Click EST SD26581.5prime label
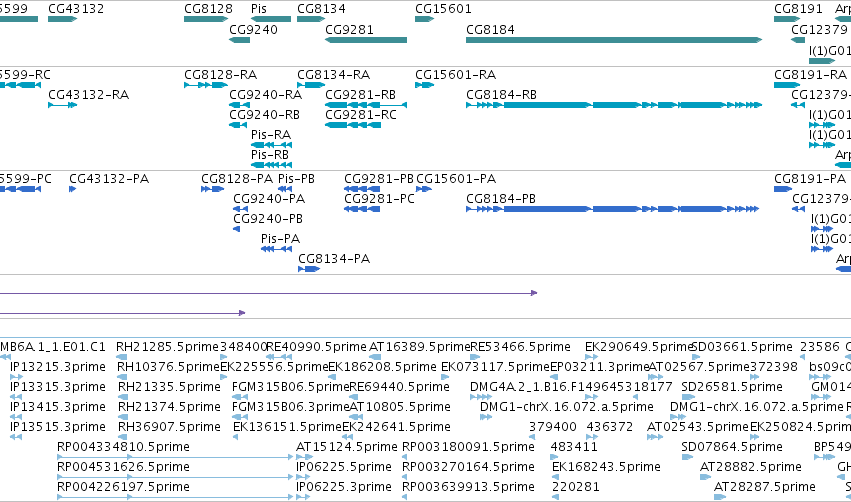Viewport: 851px width, 502px height. [732, 387]
